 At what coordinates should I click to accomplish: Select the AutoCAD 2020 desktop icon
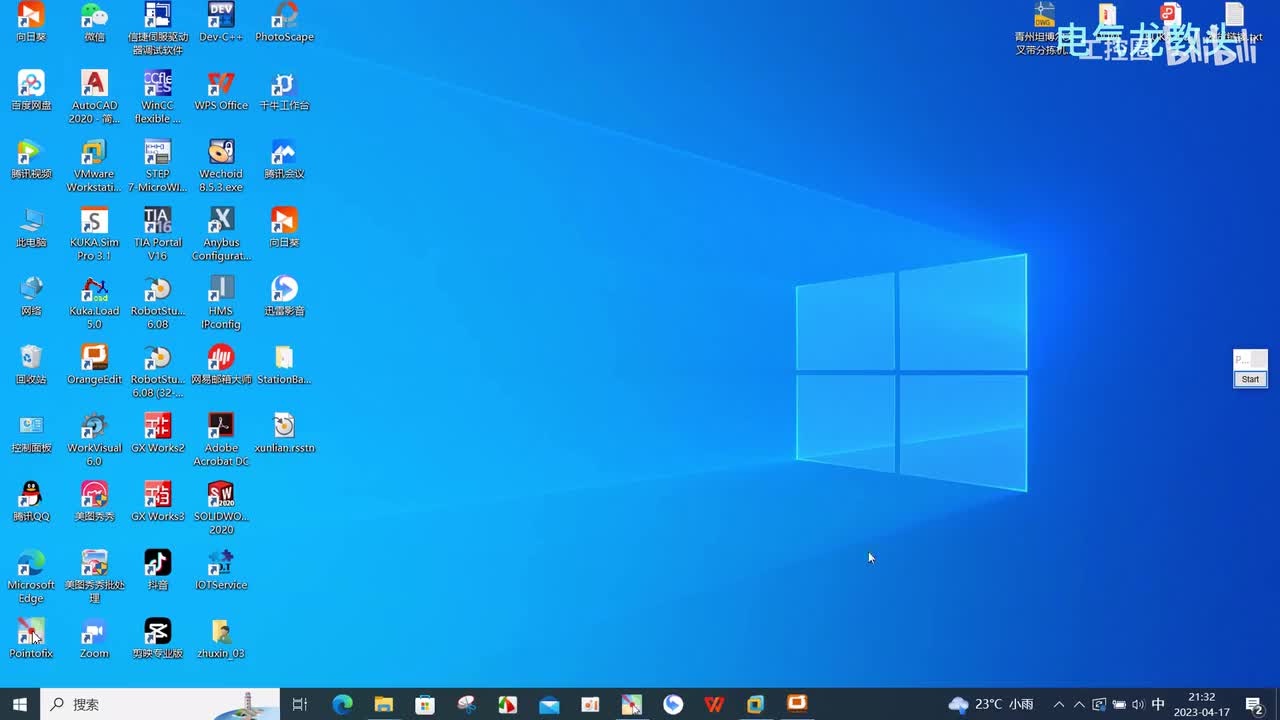(94, 97)
